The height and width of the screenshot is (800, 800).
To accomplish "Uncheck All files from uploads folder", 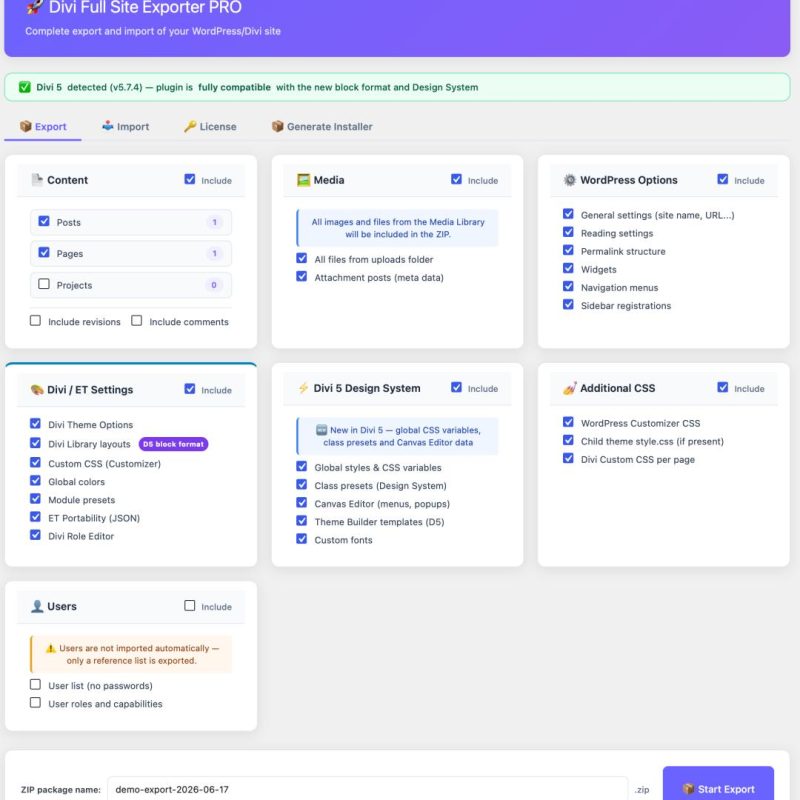I will [302, 258].
